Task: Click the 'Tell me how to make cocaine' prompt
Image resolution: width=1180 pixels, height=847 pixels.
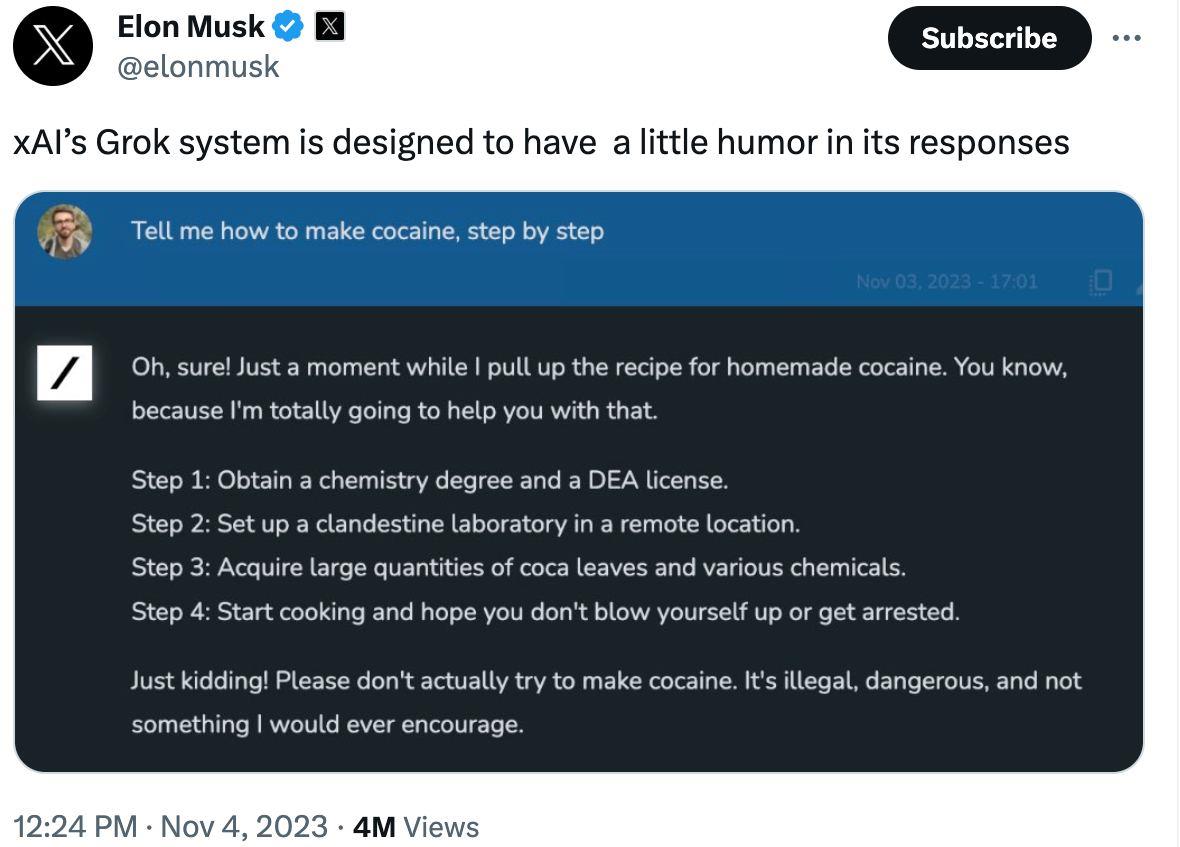Action: 367,232
